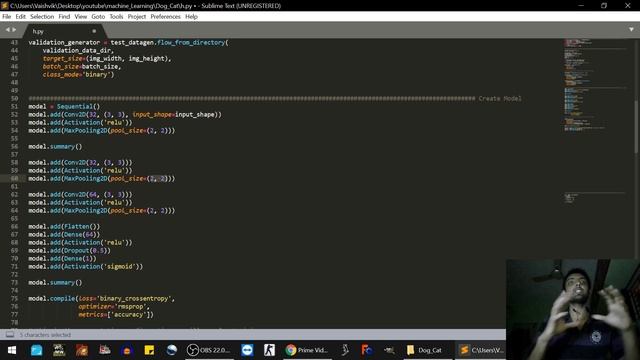
Task: Open the tab list dropdown arrow
Action: pos(631,30)
